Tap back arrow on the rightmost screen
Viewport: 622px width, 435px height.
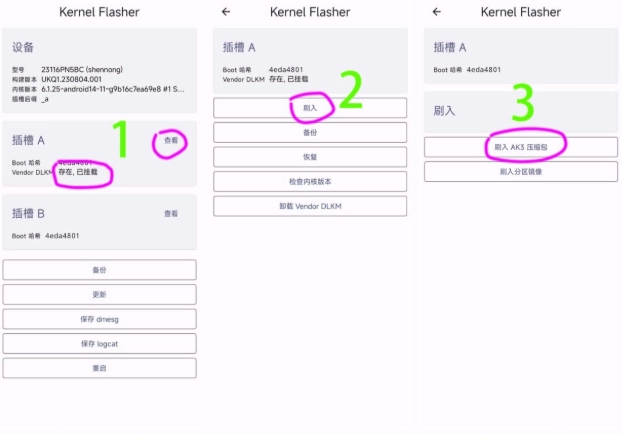(x=437, y=12)
